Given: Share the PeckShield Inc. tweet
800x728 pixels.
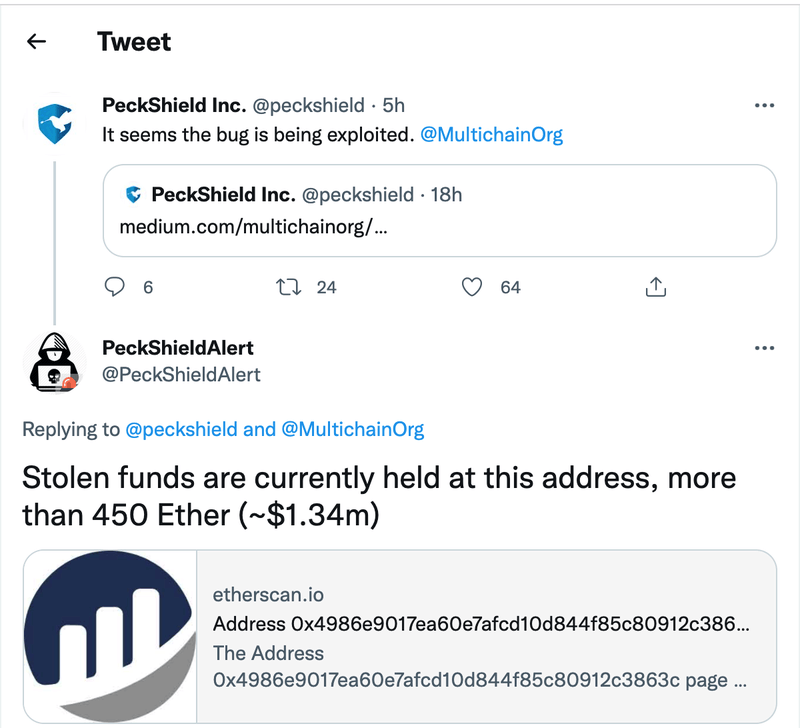Looking at the screenshot, I should [655, 287].
